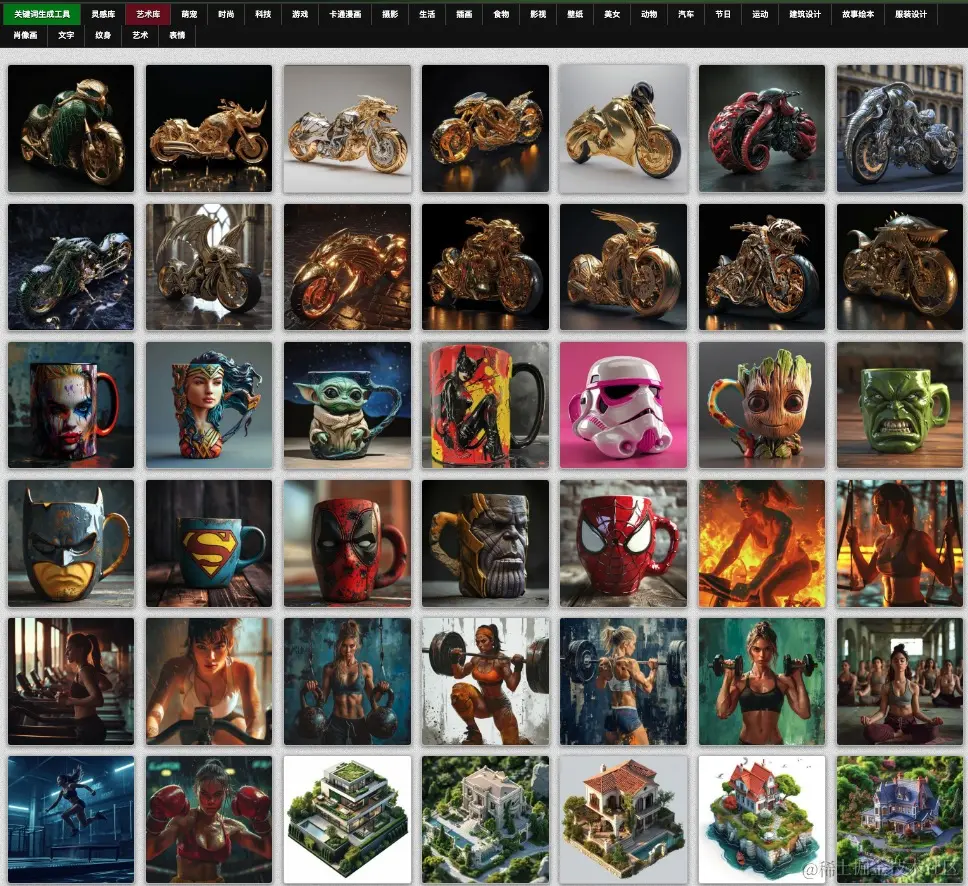
Task: Open the Harley Quinn mug image
Action: click(71, 405)
